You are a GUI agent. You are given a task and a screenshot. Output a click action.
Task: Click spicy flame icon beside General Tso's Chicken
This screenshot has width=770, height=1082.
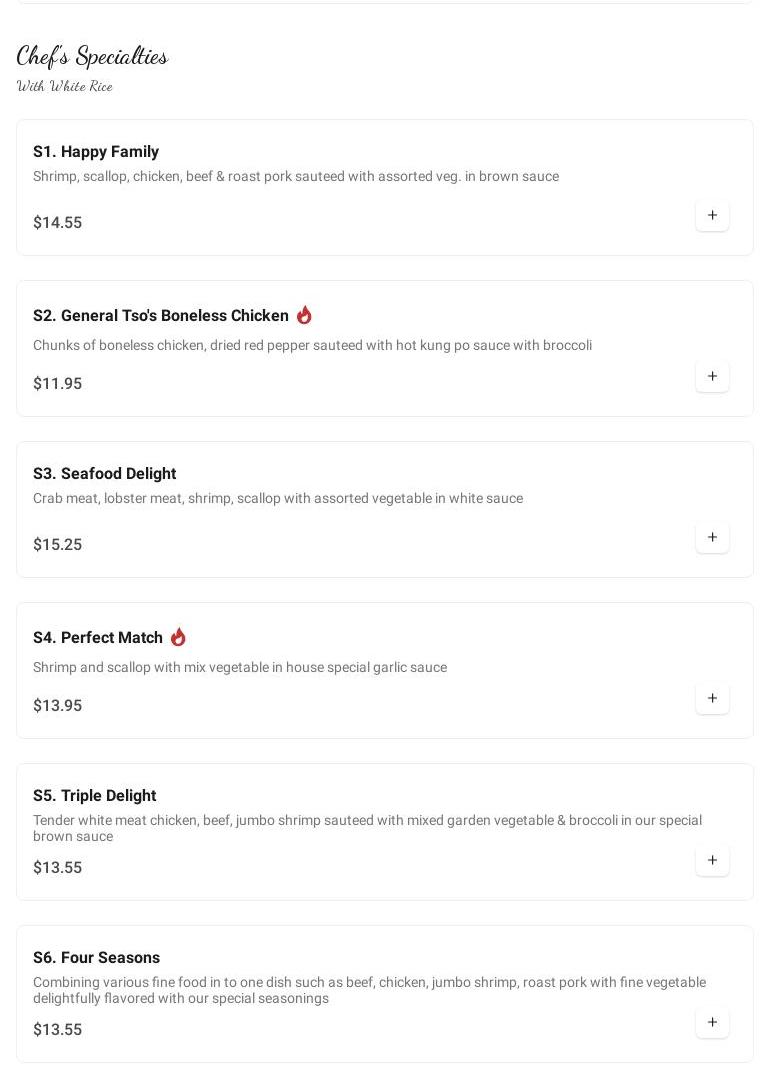[x=304, y=315]
